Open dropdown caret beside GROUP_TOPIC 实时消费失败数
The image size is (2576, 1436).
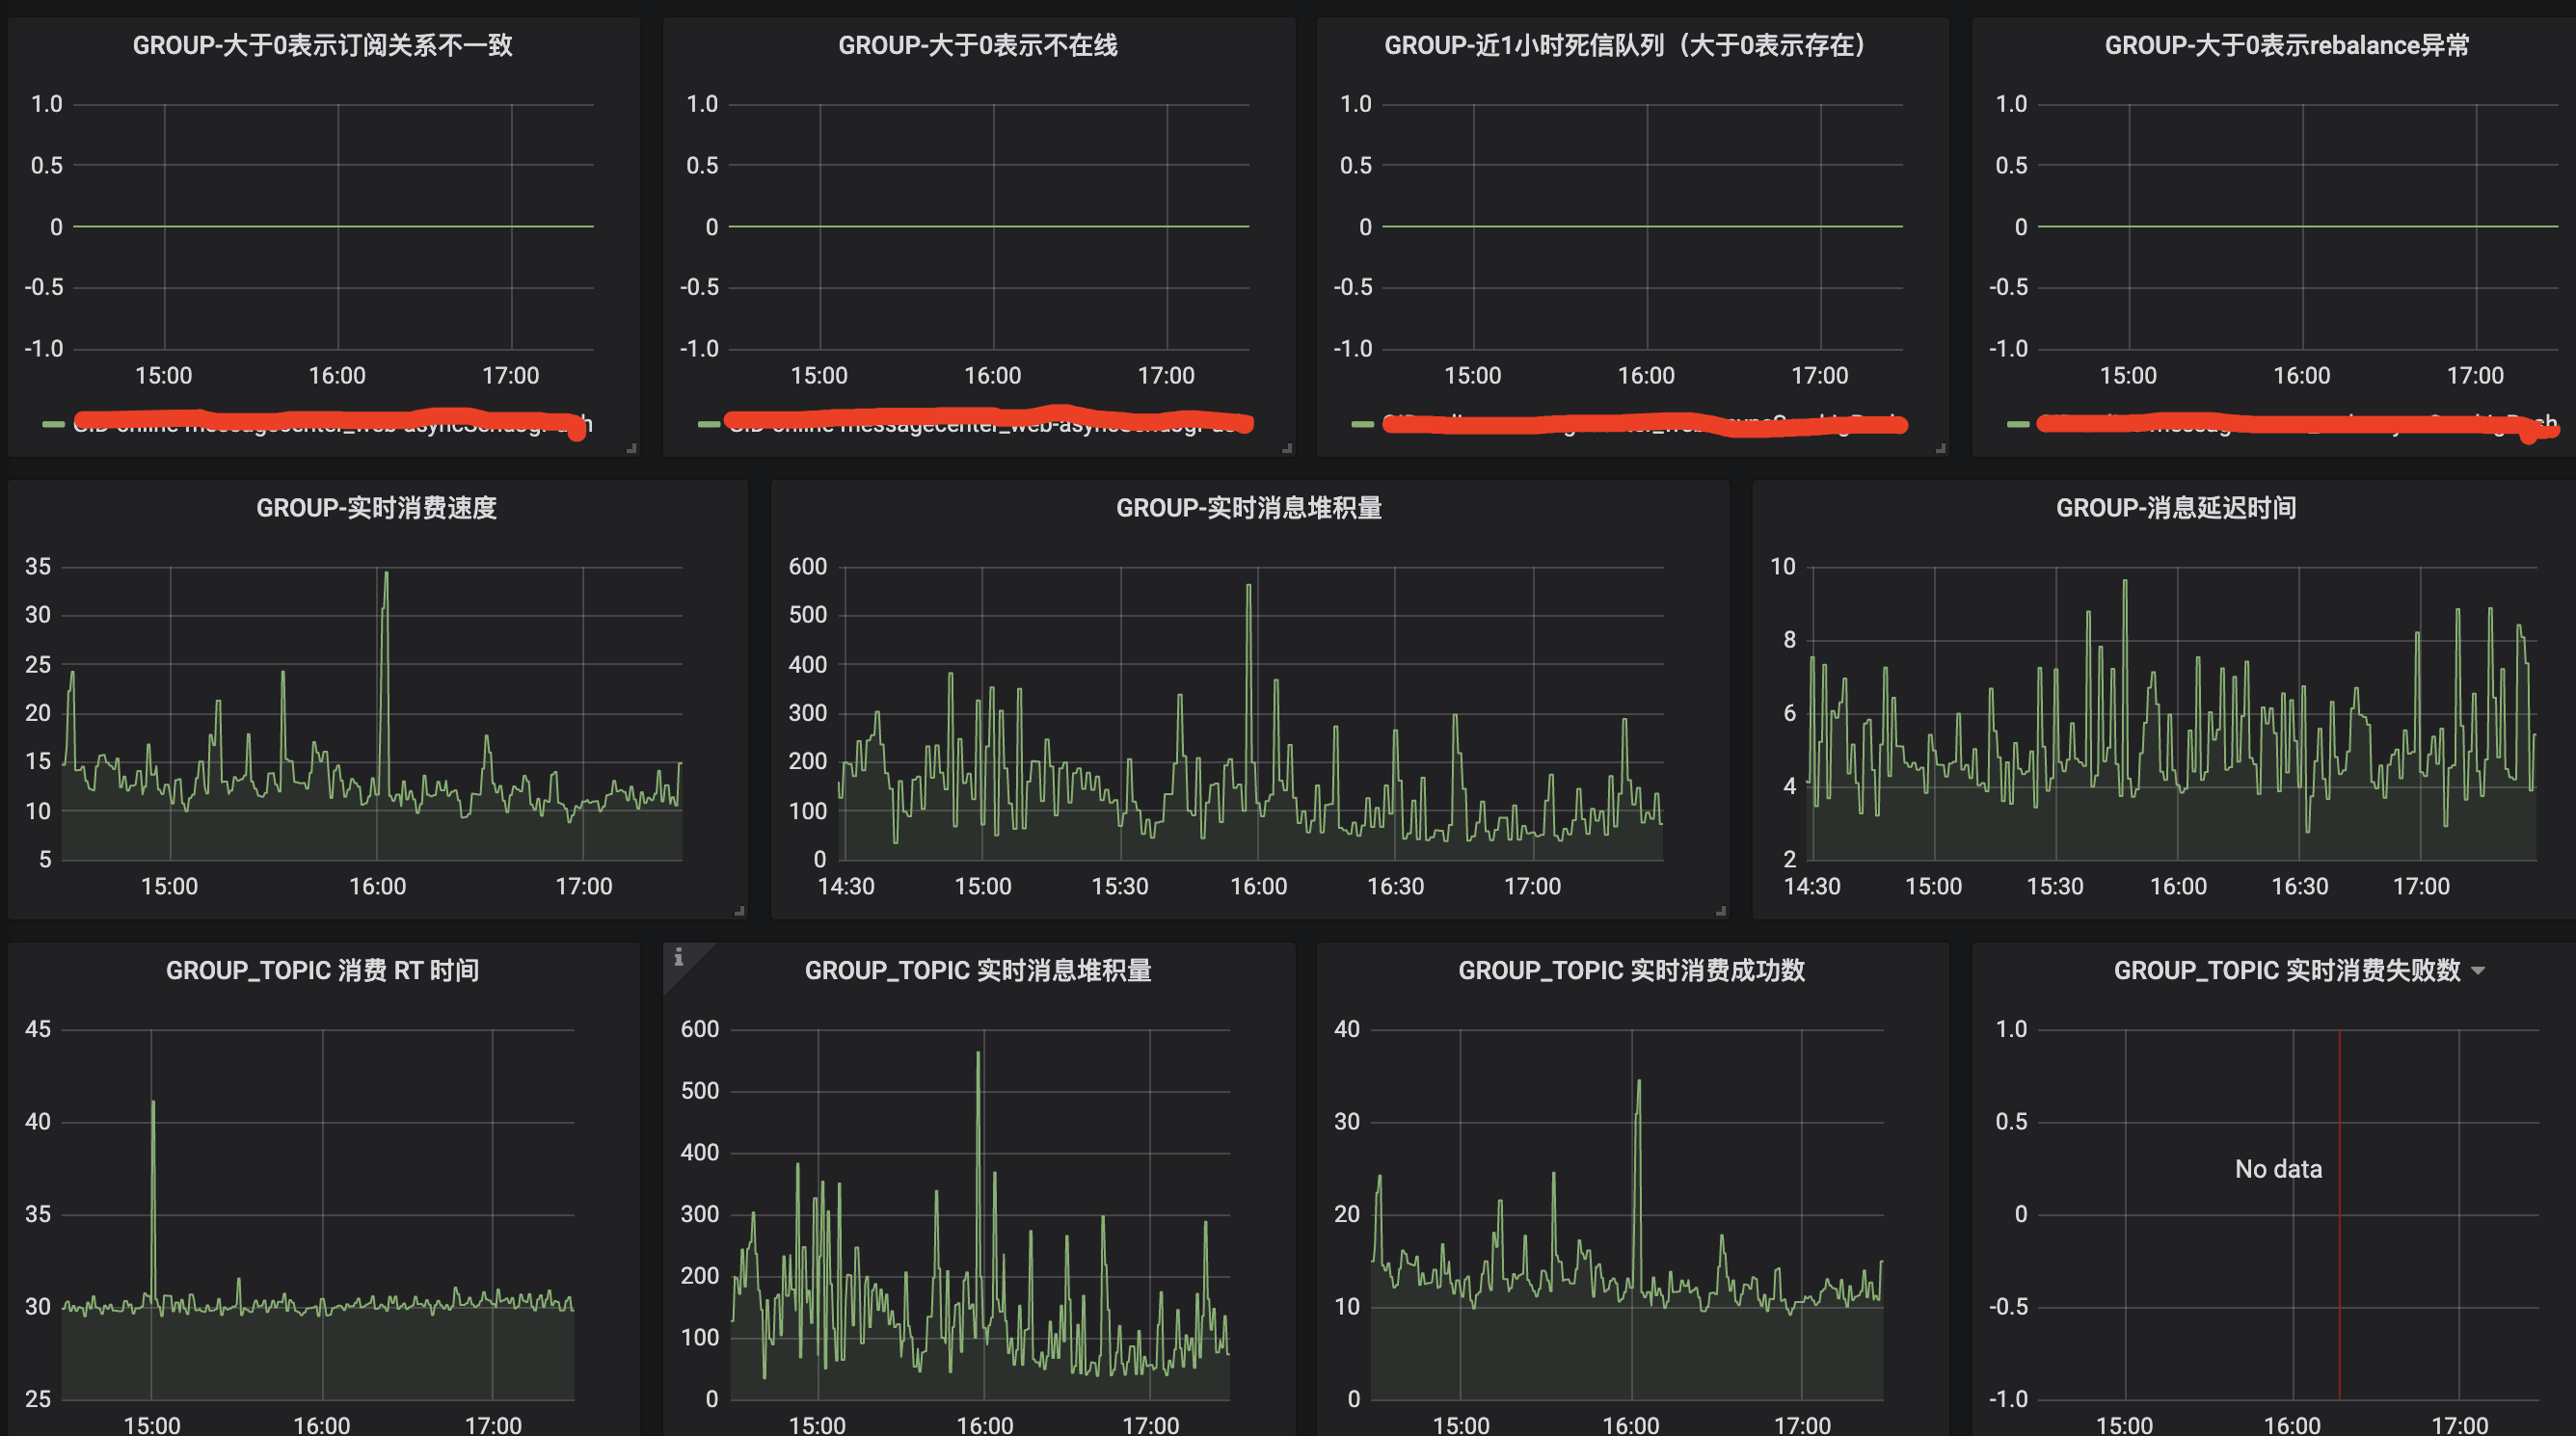pos(2478,971)
